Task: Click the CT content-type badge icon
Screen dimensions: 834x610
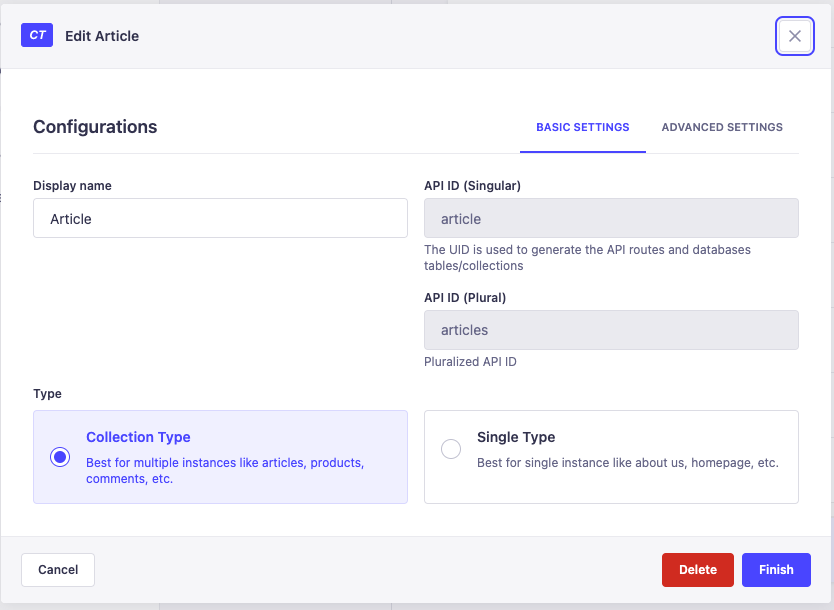Action: tap(37, 35)
